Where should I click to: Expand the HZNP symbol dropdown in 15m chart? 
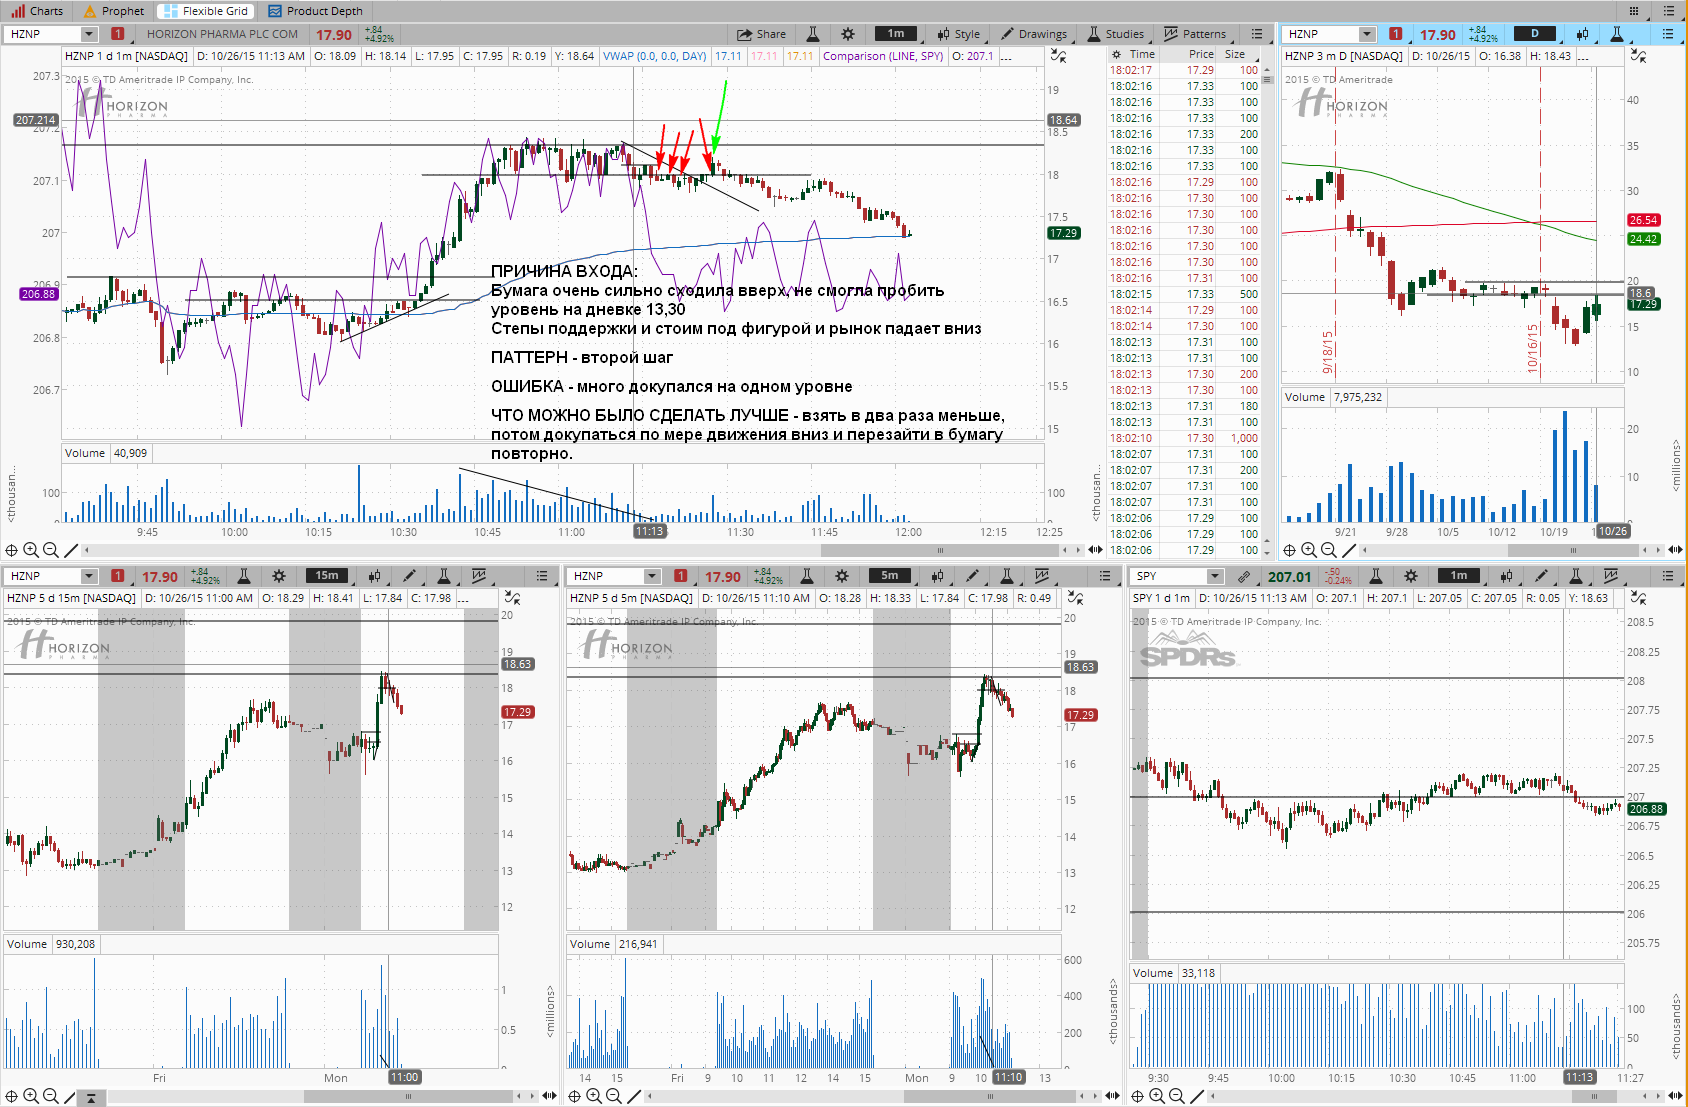89,576
